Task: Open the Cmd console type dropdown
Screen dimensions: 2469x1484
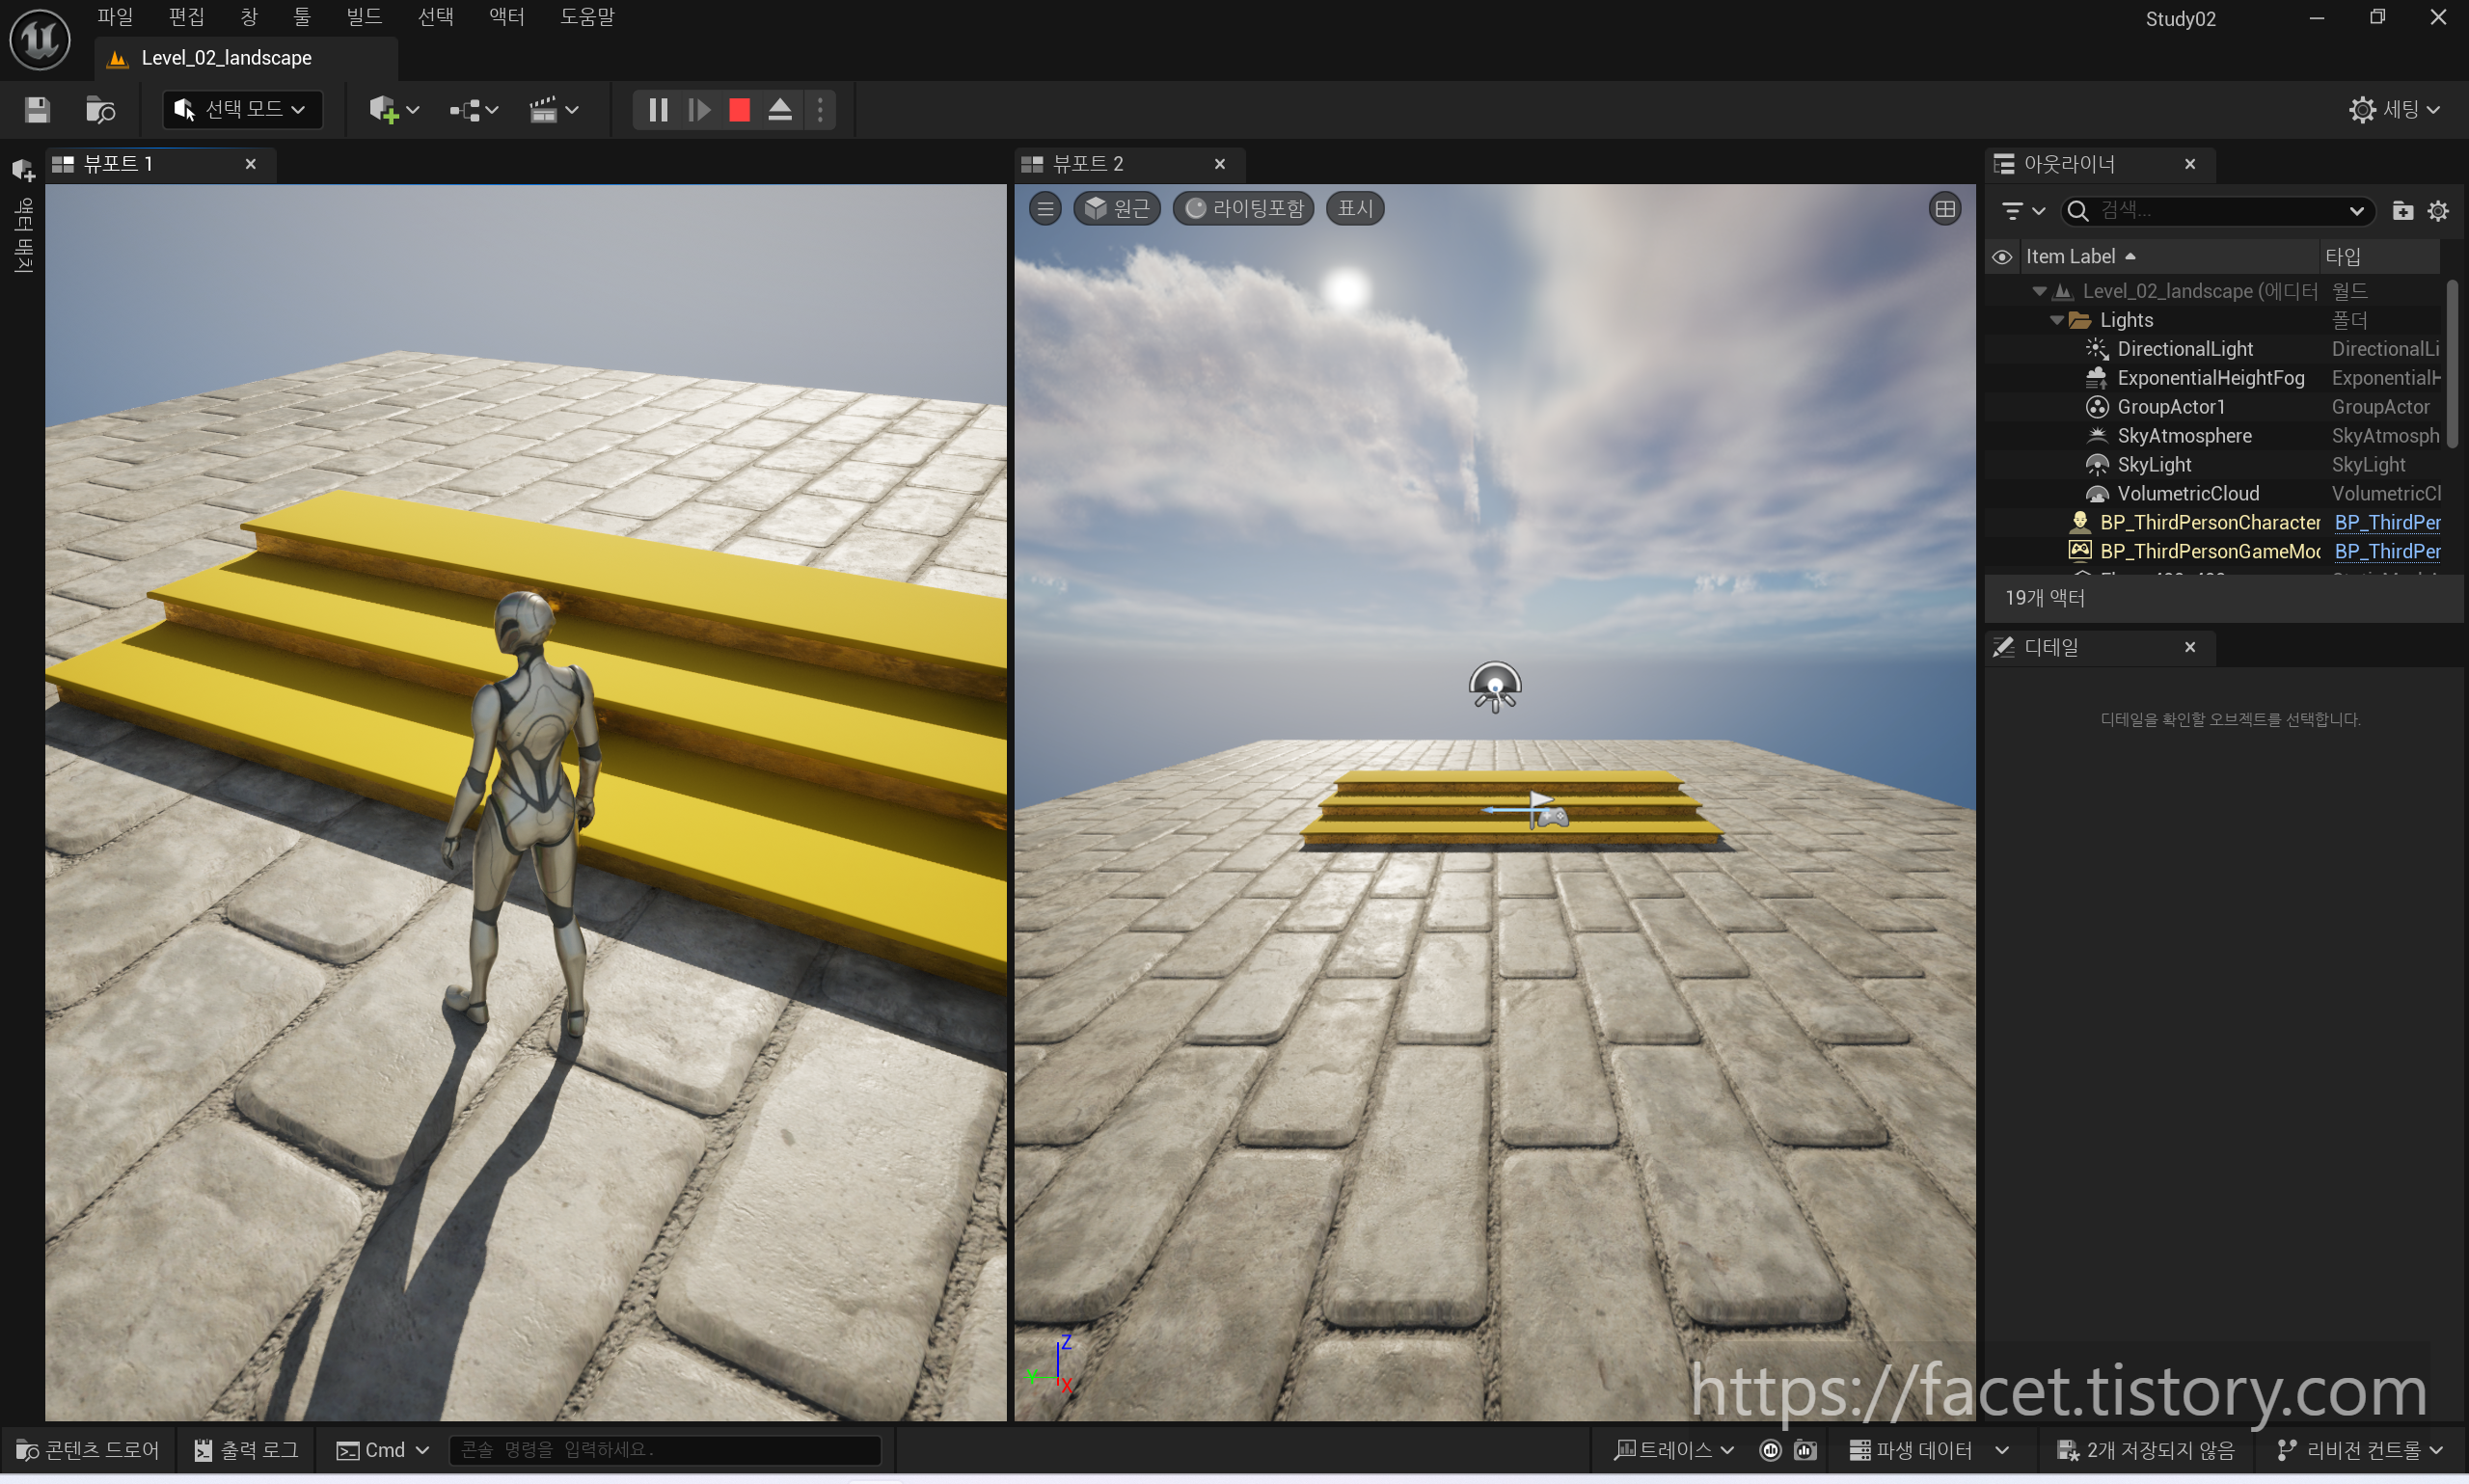Action: pyautogui.click(x=383, y=1450)
